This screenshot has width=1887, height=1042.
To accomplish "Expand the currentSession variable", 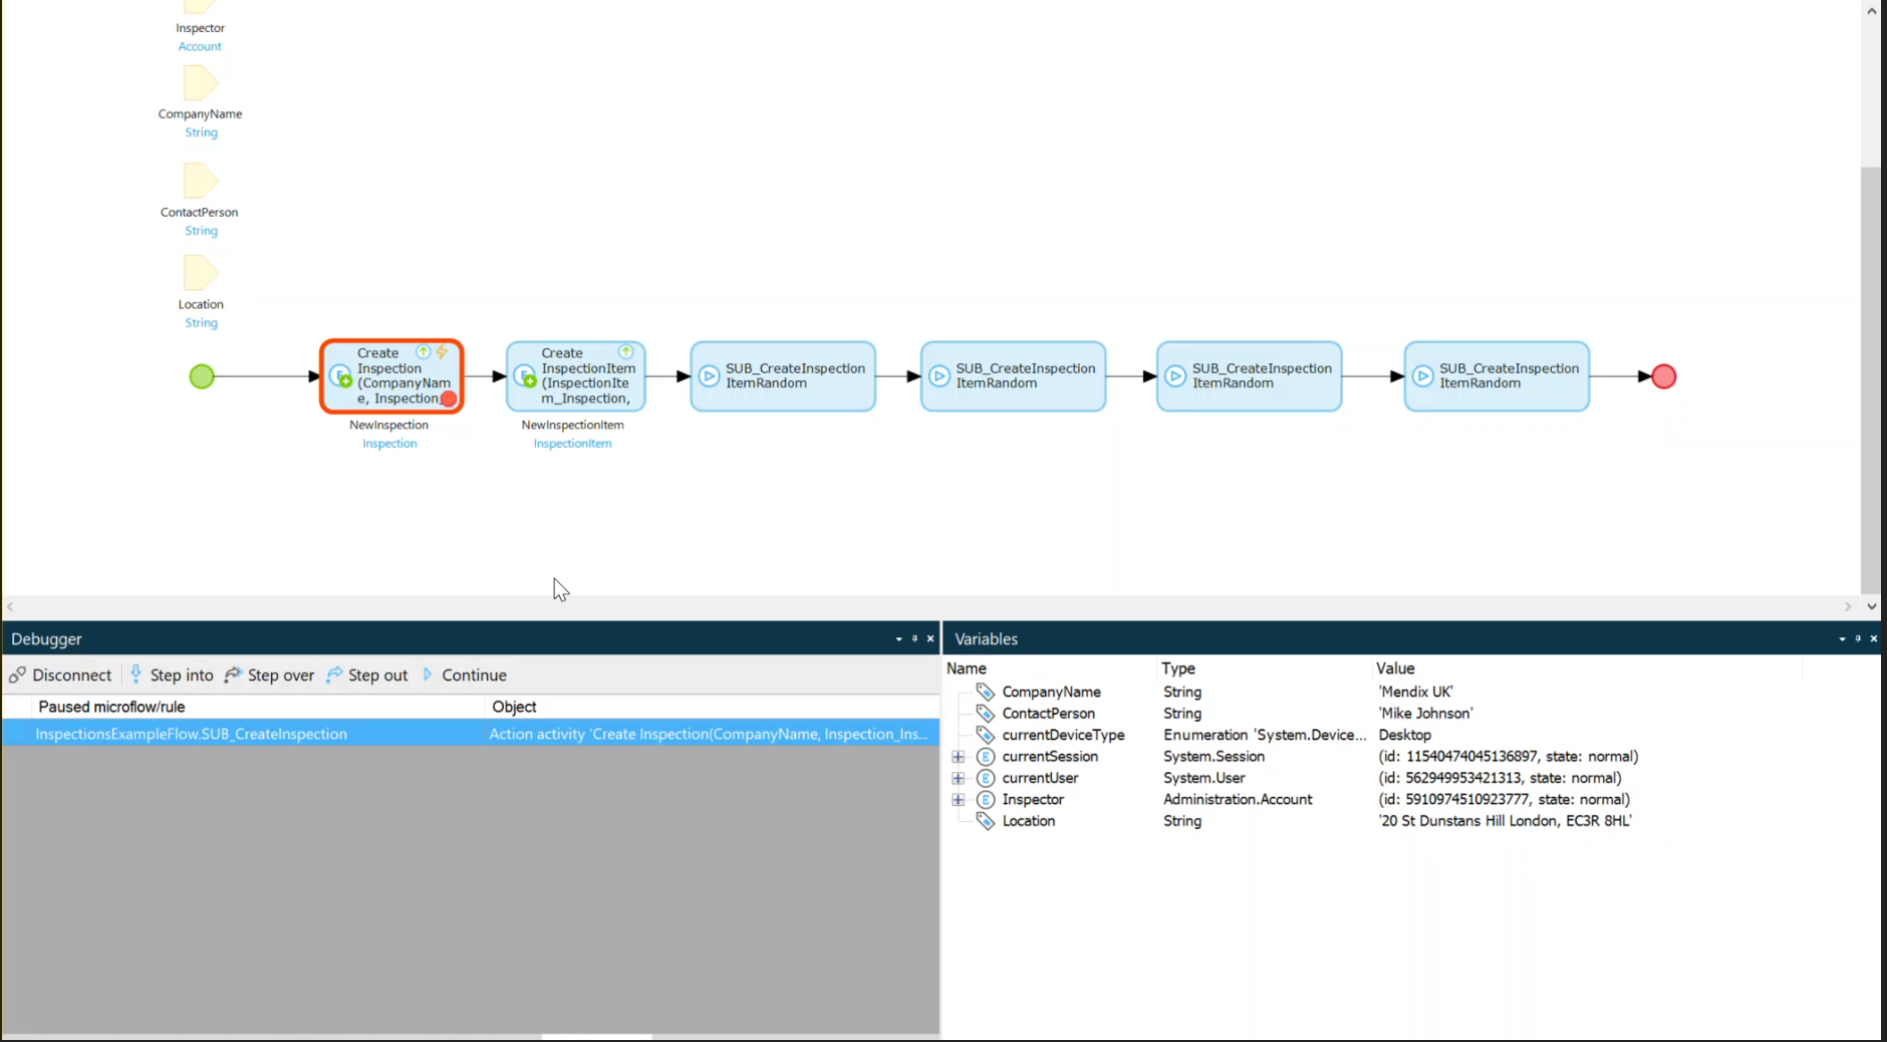I will click(958, 756).
